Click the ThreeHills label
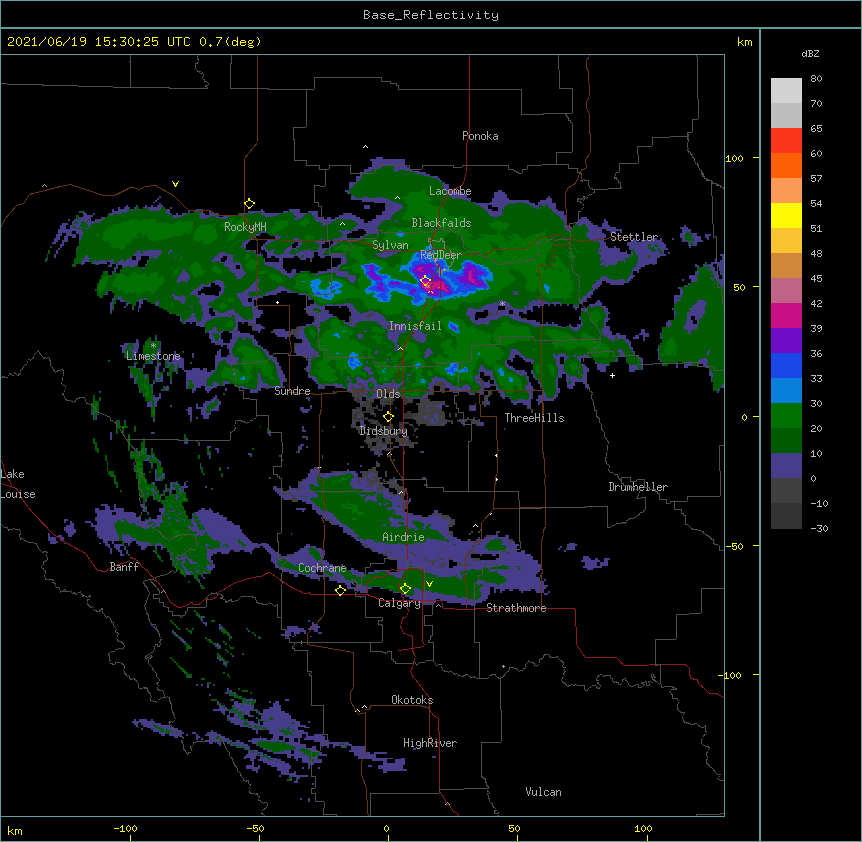 534,418
